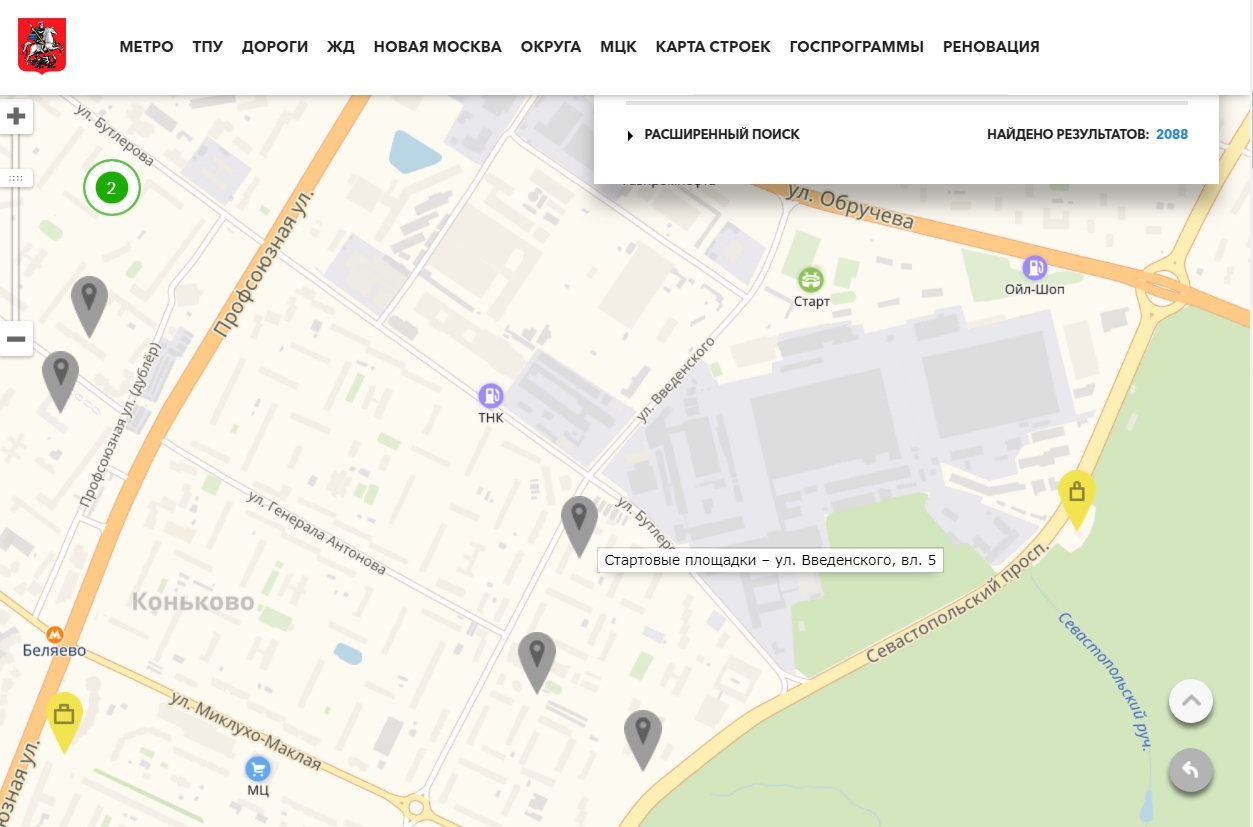1253x827 pixels.
Task: Click the Ойл-Шоп gas station icon
Action: tap(1034, 267)
